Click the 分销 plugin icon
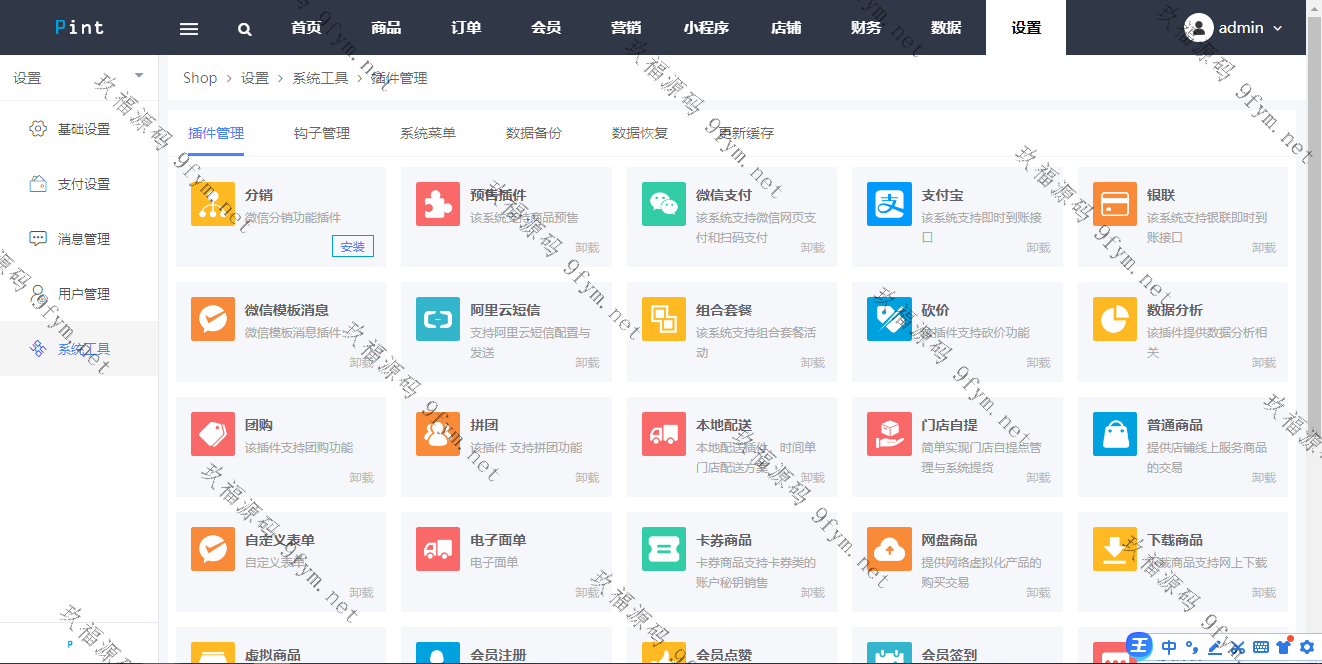Screen dimensions: 1322x664 pos(213,204)
